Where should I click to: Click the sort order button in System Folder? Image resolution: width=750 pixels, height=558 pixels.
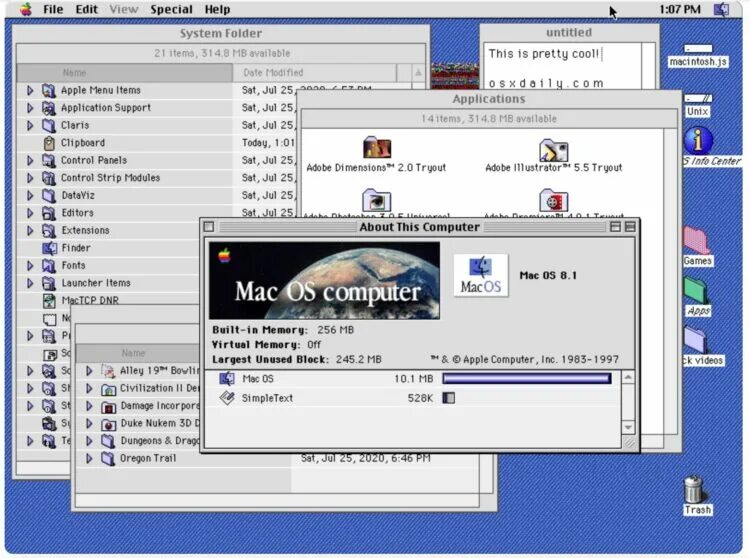click(418, 73)
